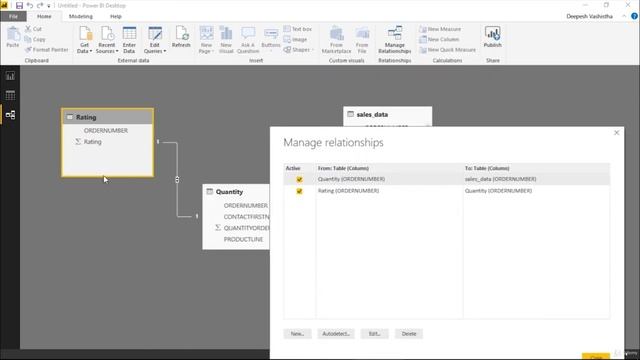Click the Active column header
Viewport: 640px width, 360px height.
(293, 168)
